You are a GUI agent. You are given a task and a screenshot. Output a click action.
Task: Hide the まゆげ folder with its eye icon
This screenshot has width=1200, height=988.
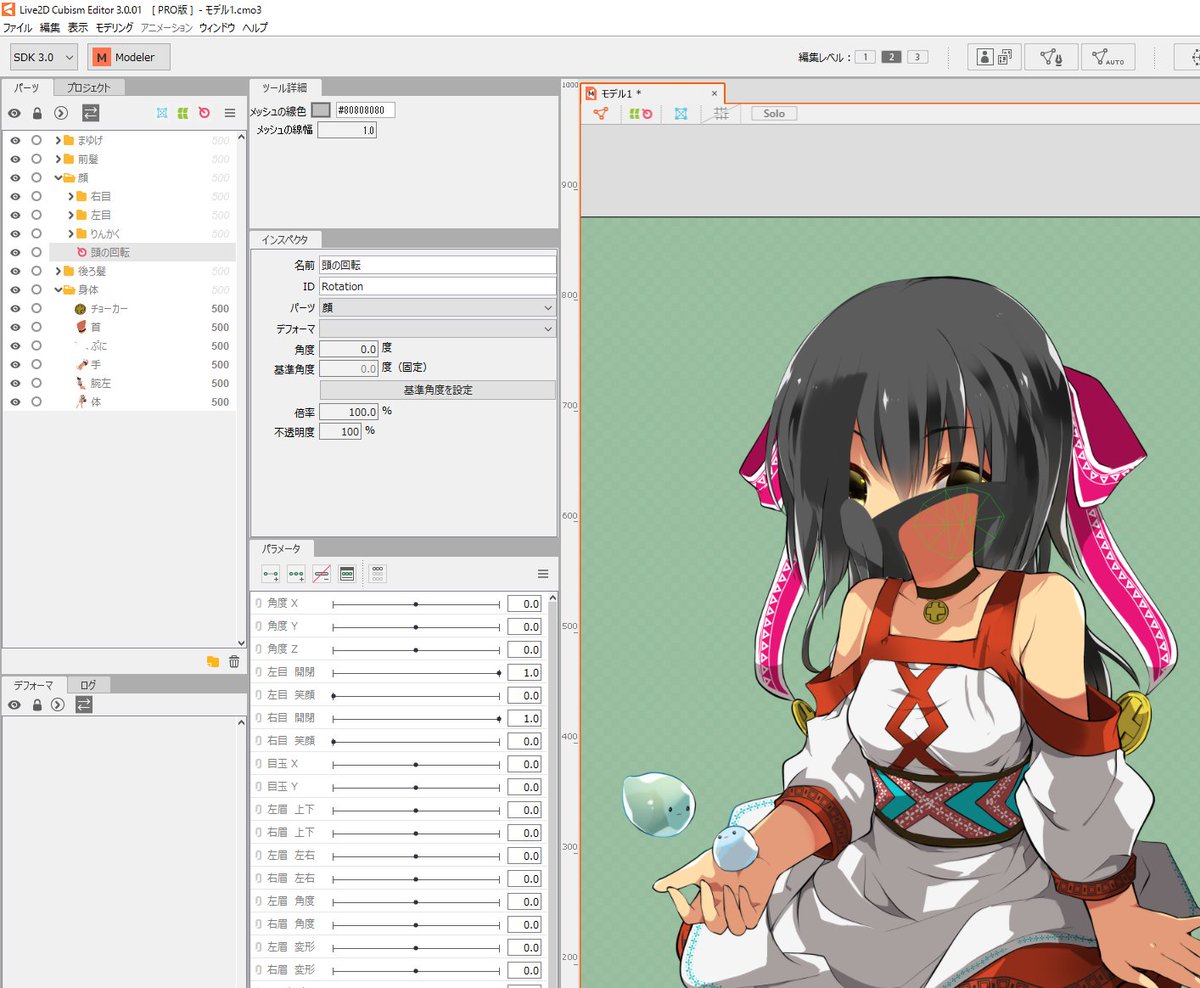(15, 141)
